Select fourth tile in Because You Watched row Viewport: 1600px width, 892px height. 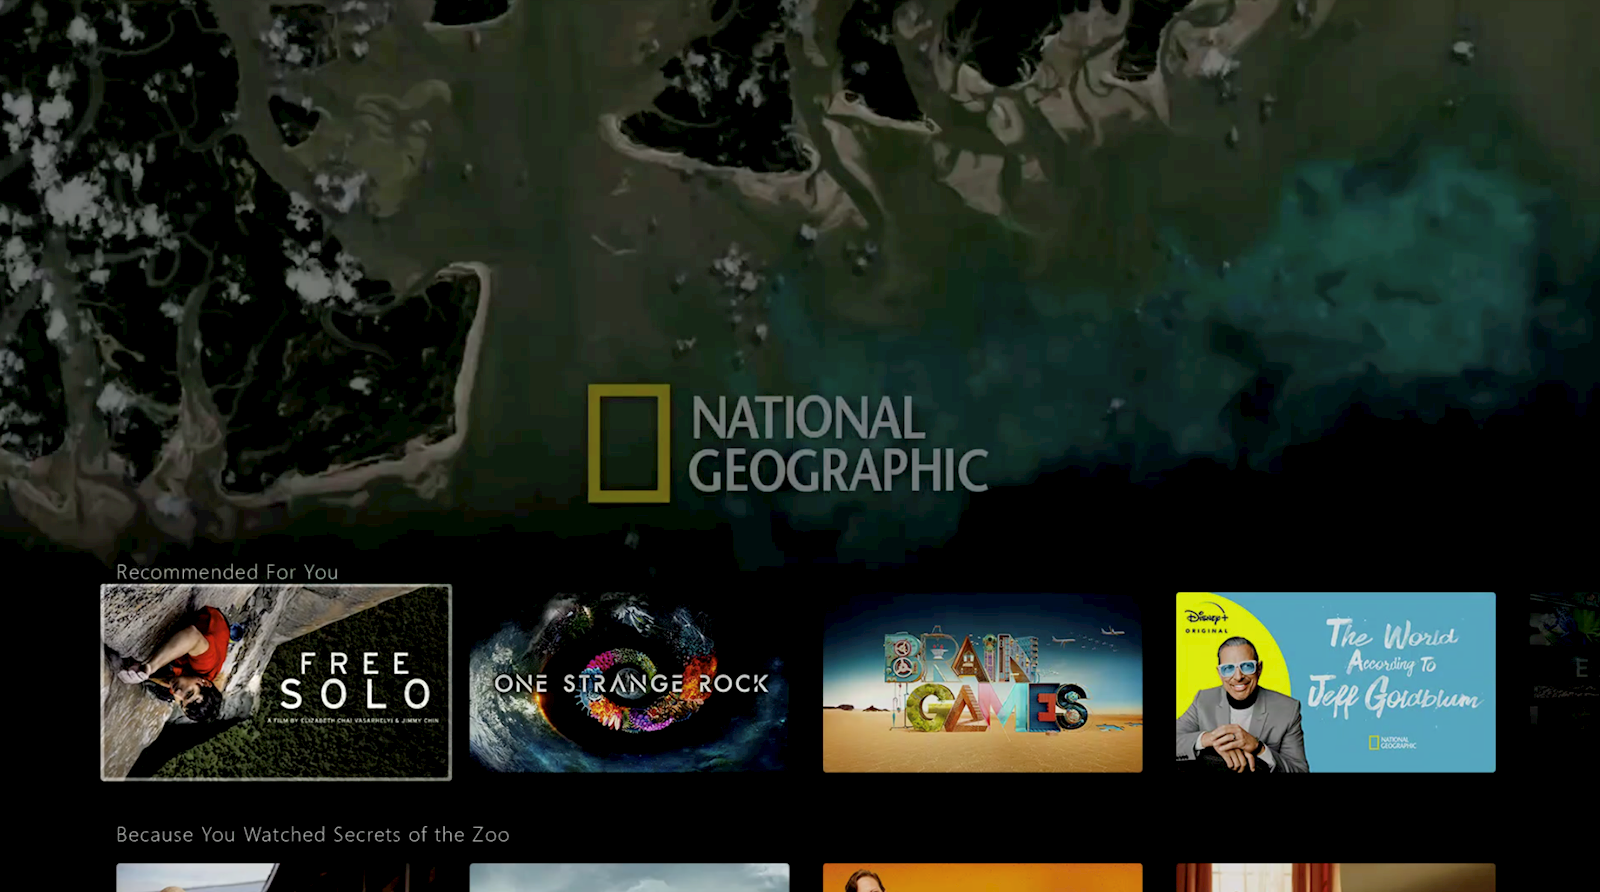1335,877
